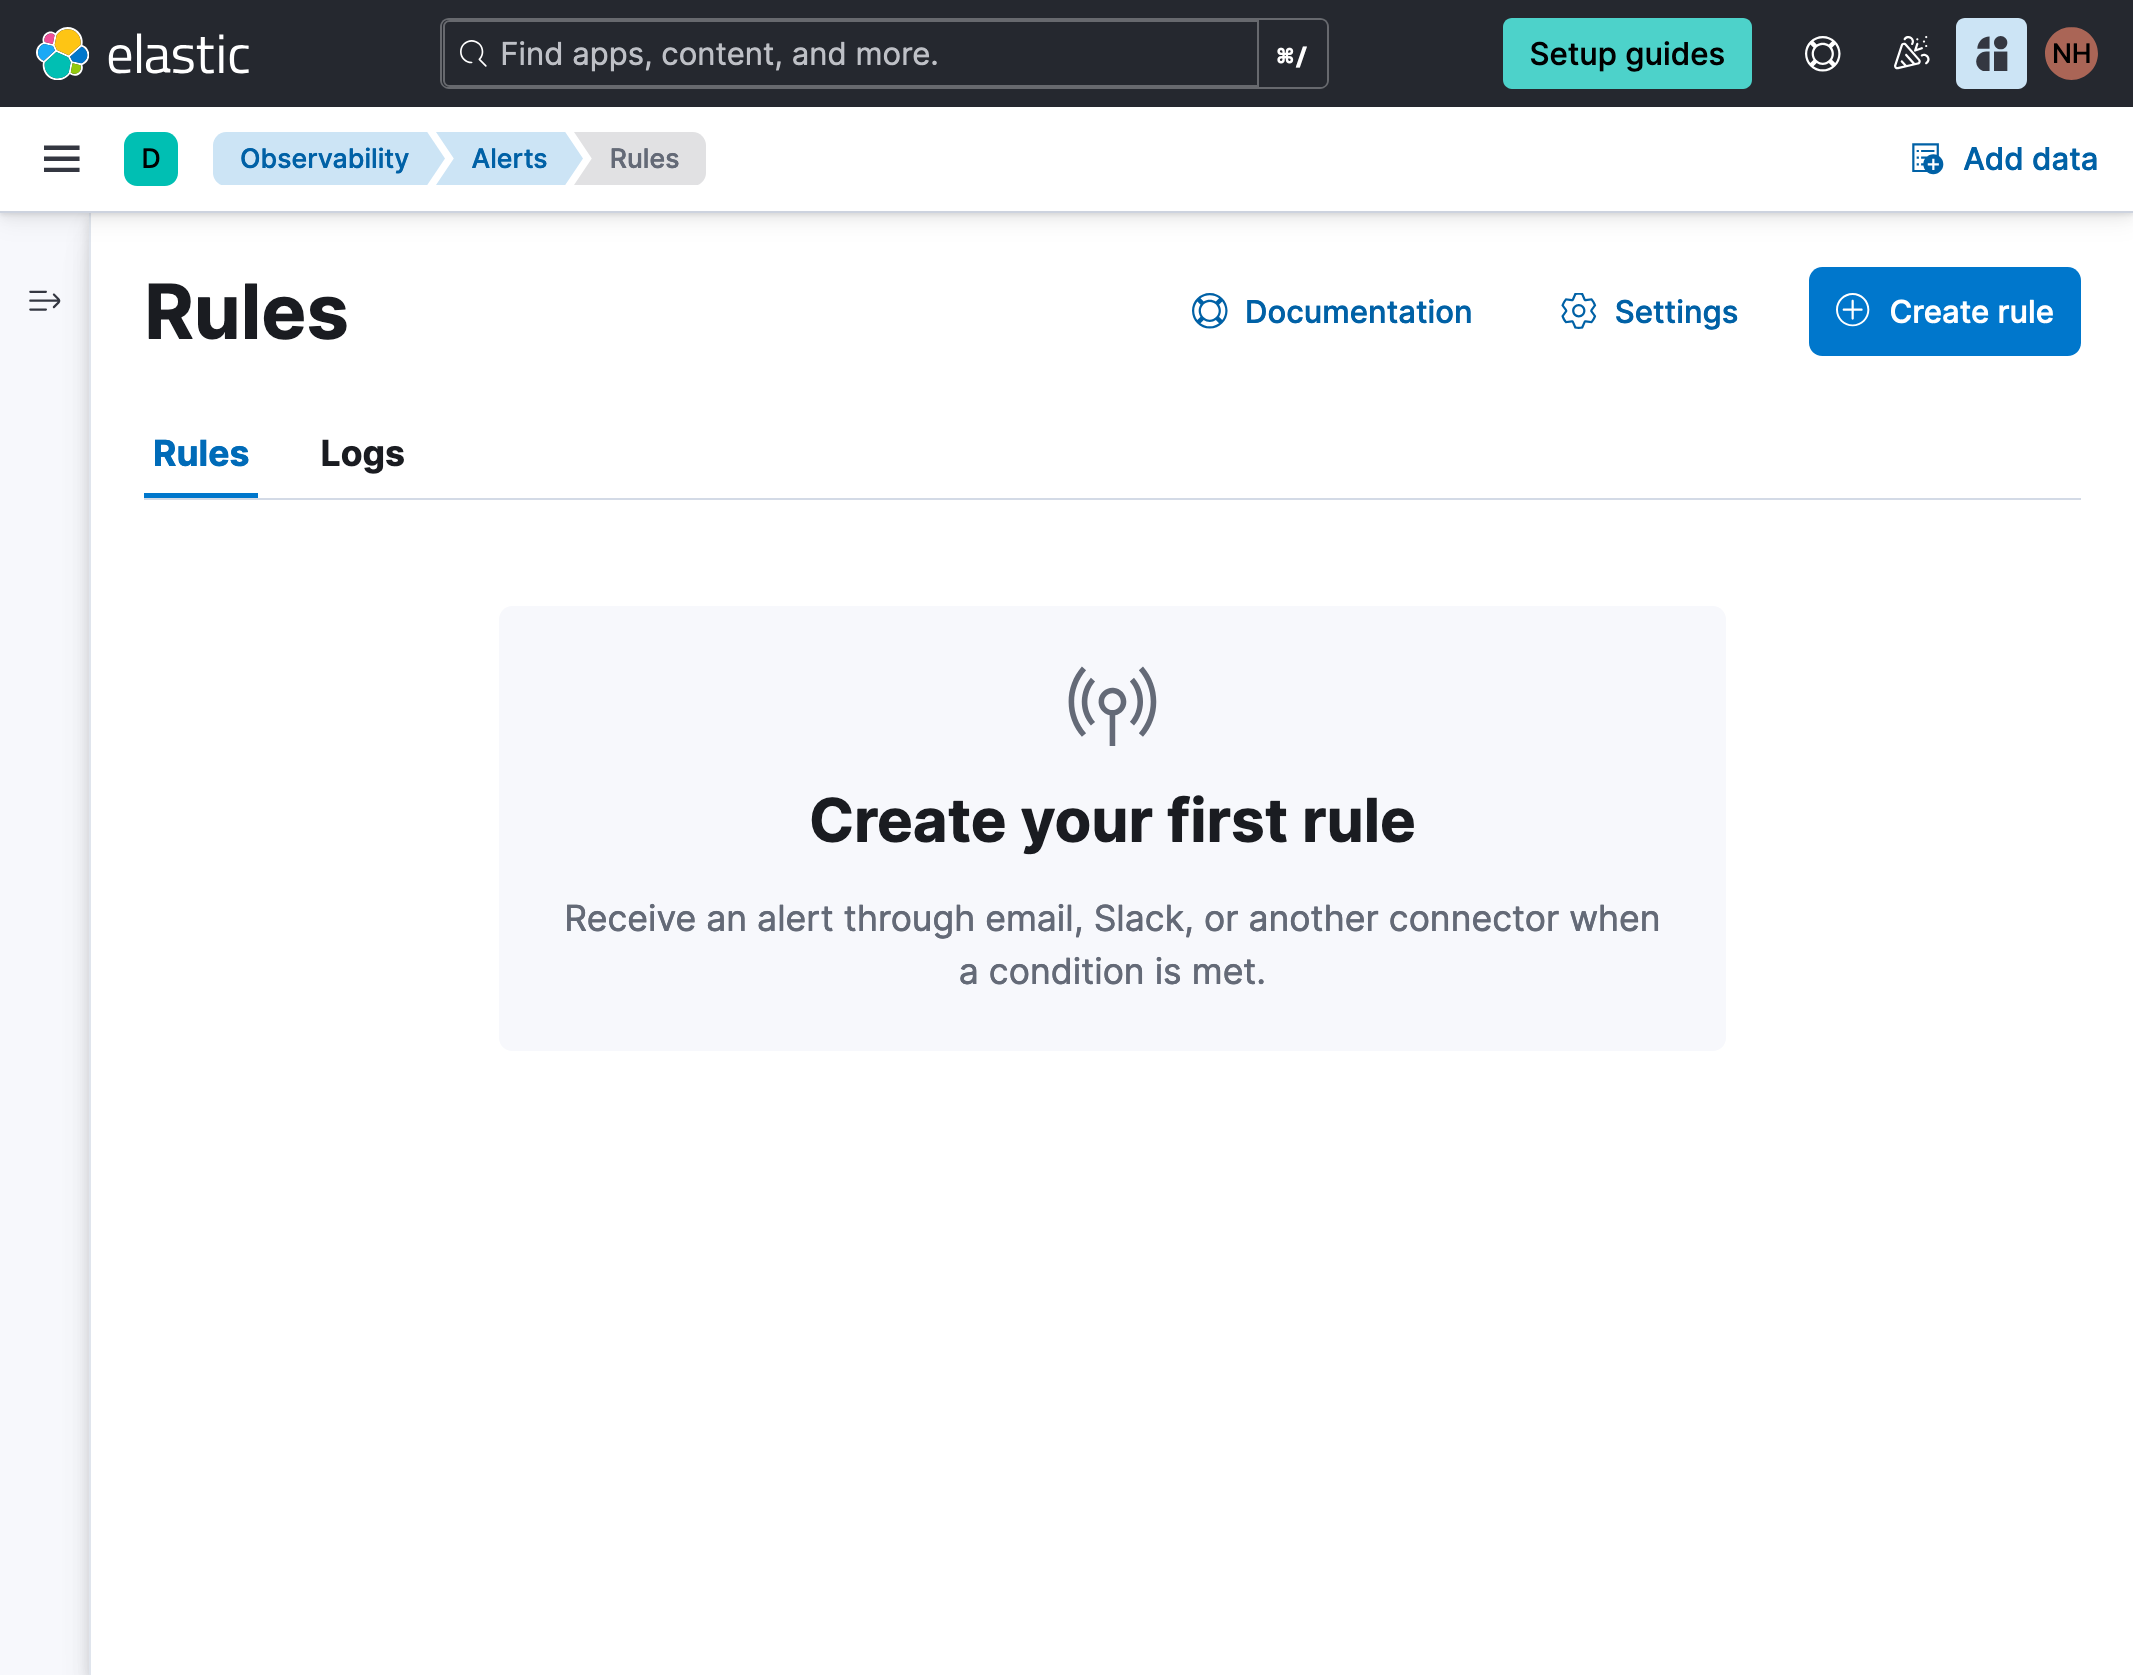Screen dimensions: 2133x1675
Task: Switch to the Logs tab
Action: (360, 452)
